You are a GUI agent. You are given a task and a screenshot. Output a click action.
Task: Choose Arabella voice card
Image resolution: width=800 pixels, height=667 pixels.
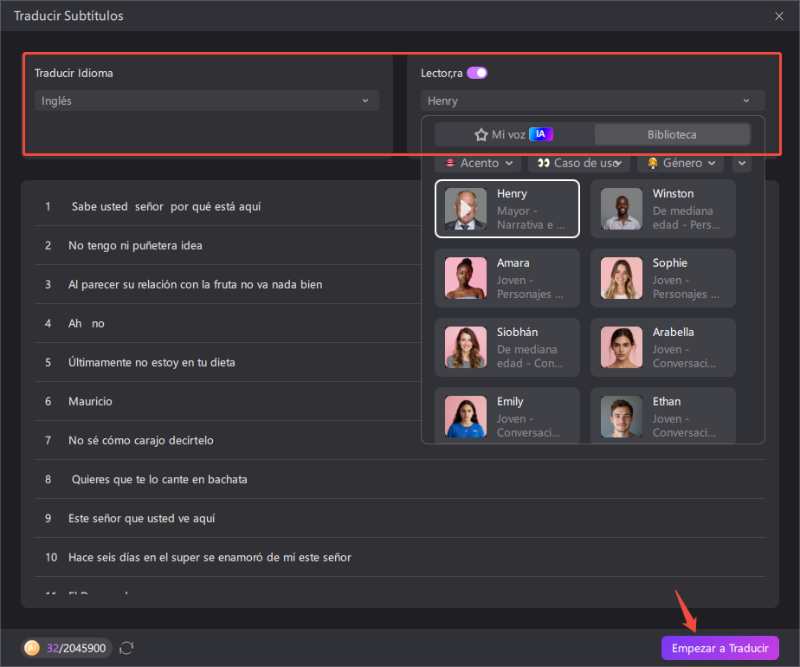pyautogui.click(x=663, y=347)
